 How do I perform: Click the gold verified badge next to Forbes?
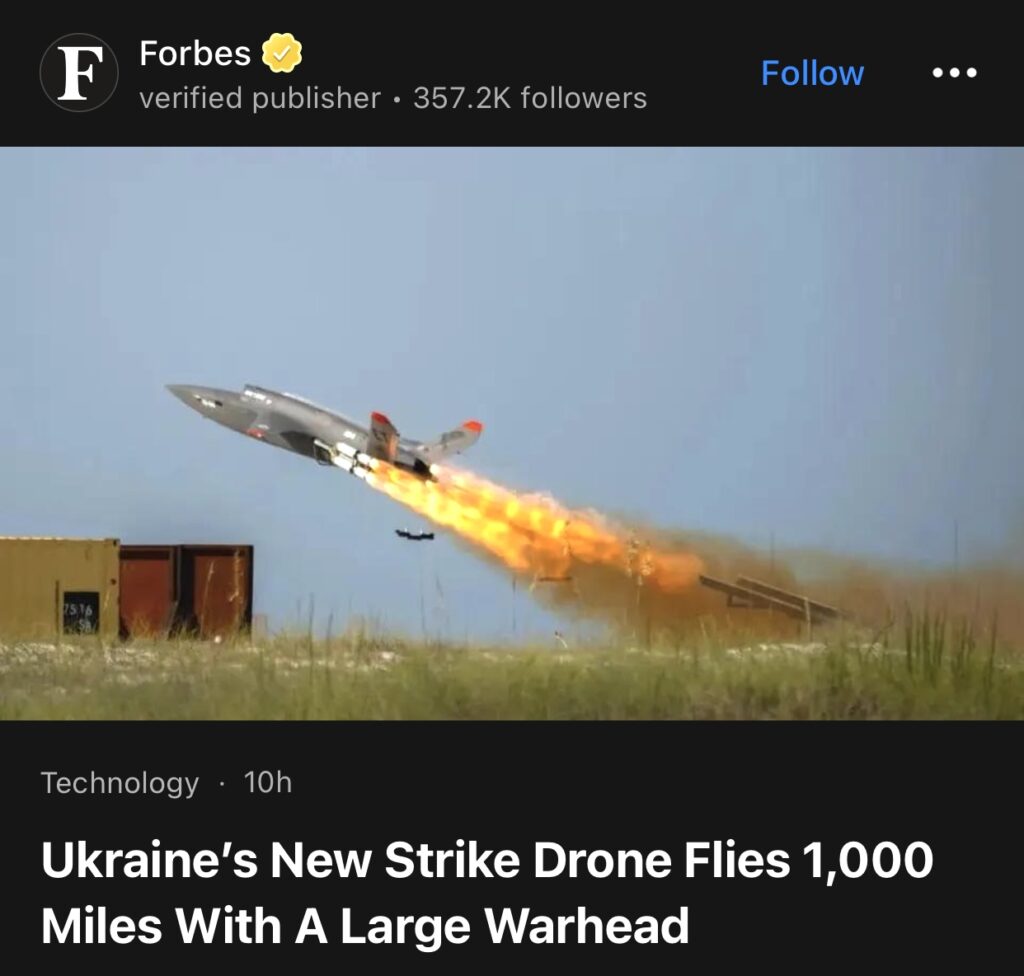pos(281,53)
